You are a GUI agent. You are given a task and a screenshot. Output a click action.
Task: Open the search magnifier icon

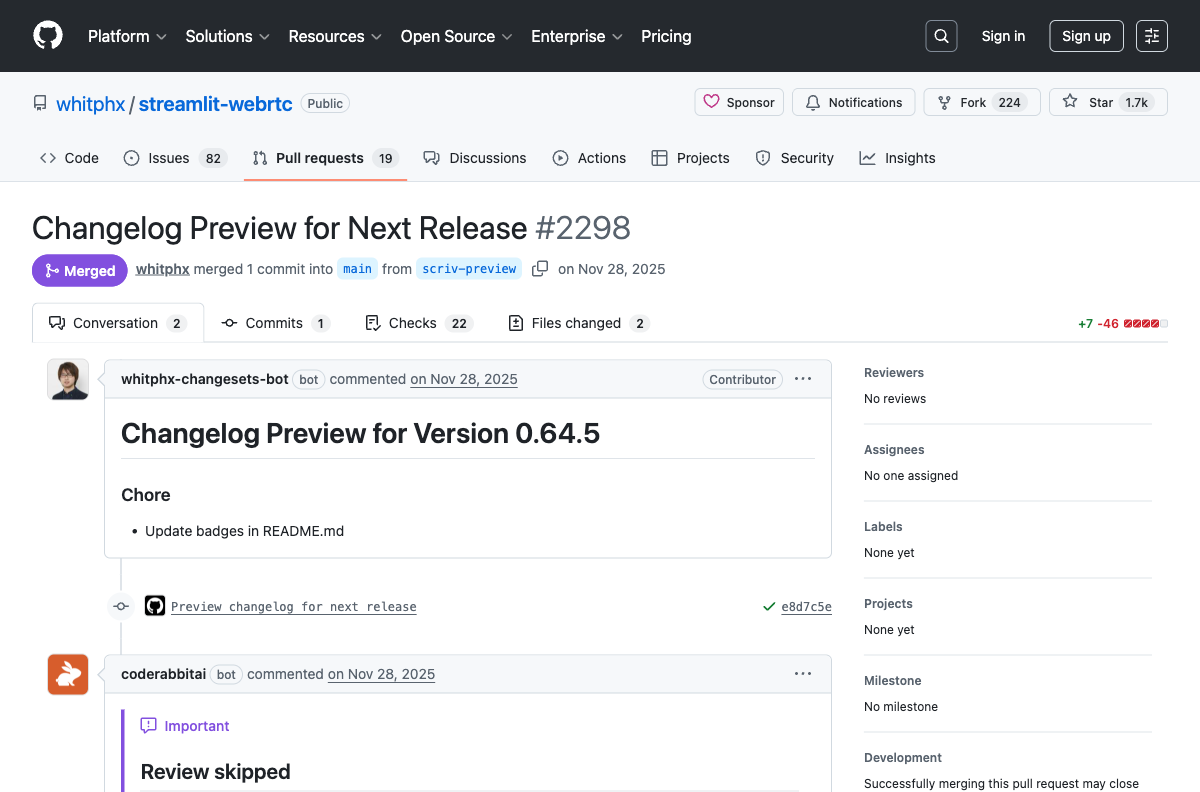941,36
